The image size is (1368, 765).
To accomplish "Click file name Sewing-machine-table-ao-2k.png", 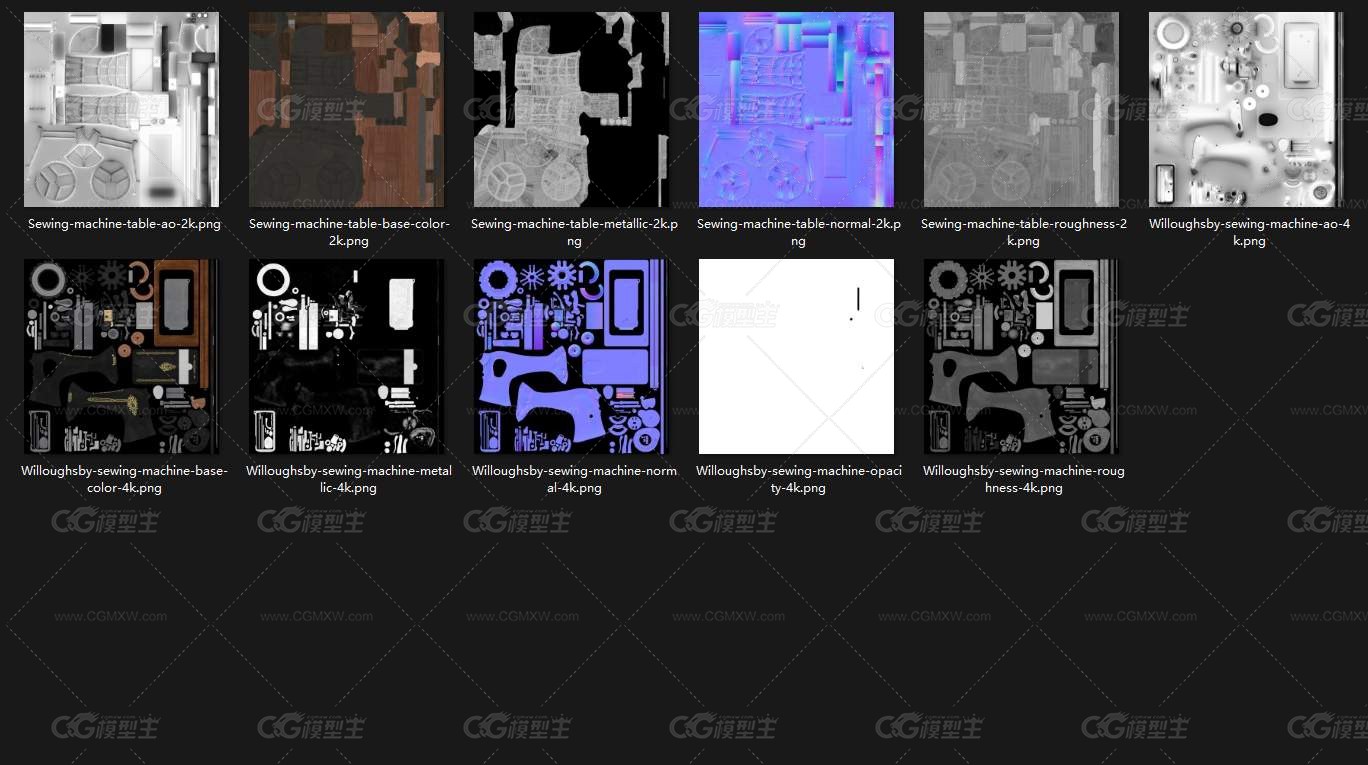I will [x=124, y=225].
